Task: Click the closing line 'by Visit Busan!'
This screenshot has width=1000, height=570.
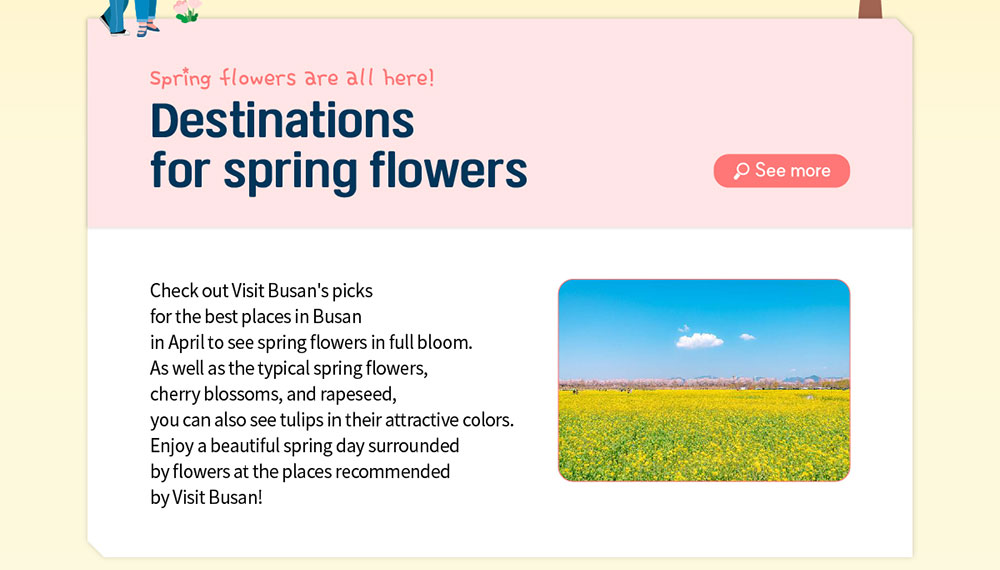Action: point(206,497)
